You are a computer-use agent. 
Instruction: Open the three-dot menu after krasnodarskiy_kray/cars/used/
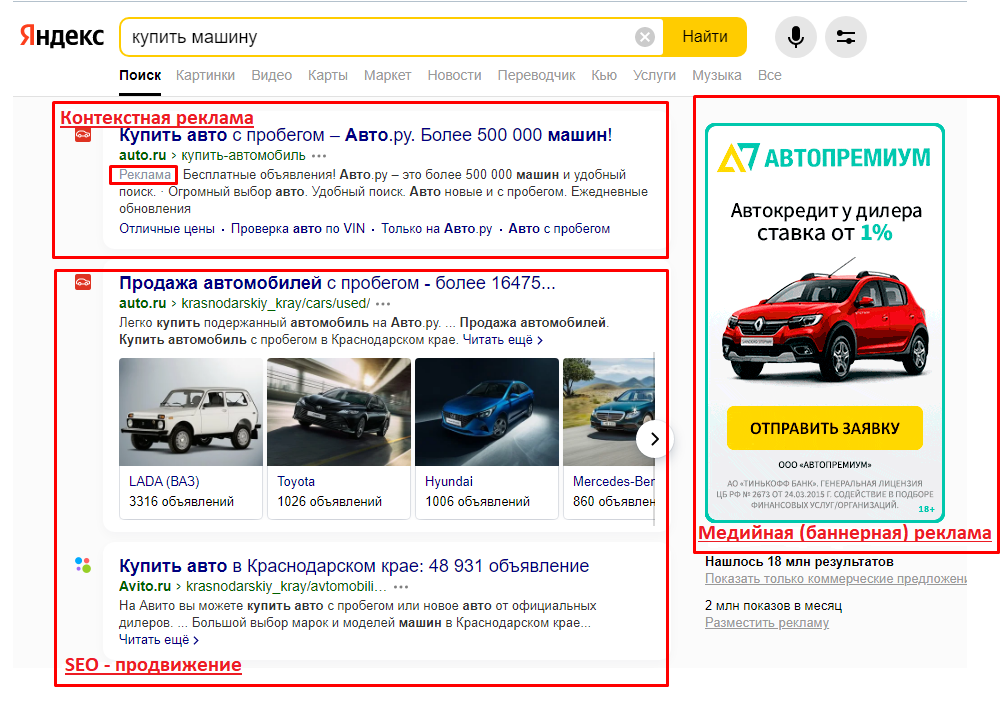click(383, 304)
